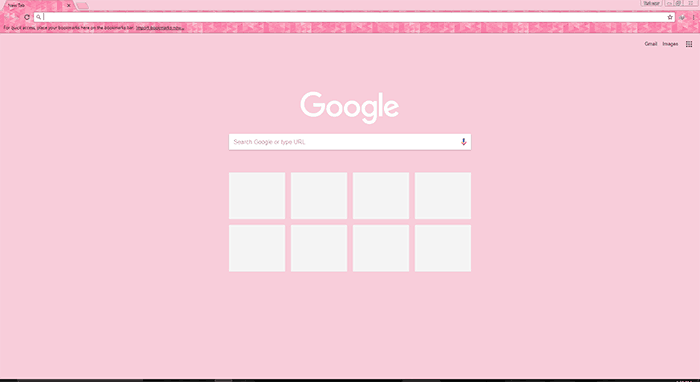Open the third tile in the top row
The image size is (700, 382).
click(x=381, y=195)
